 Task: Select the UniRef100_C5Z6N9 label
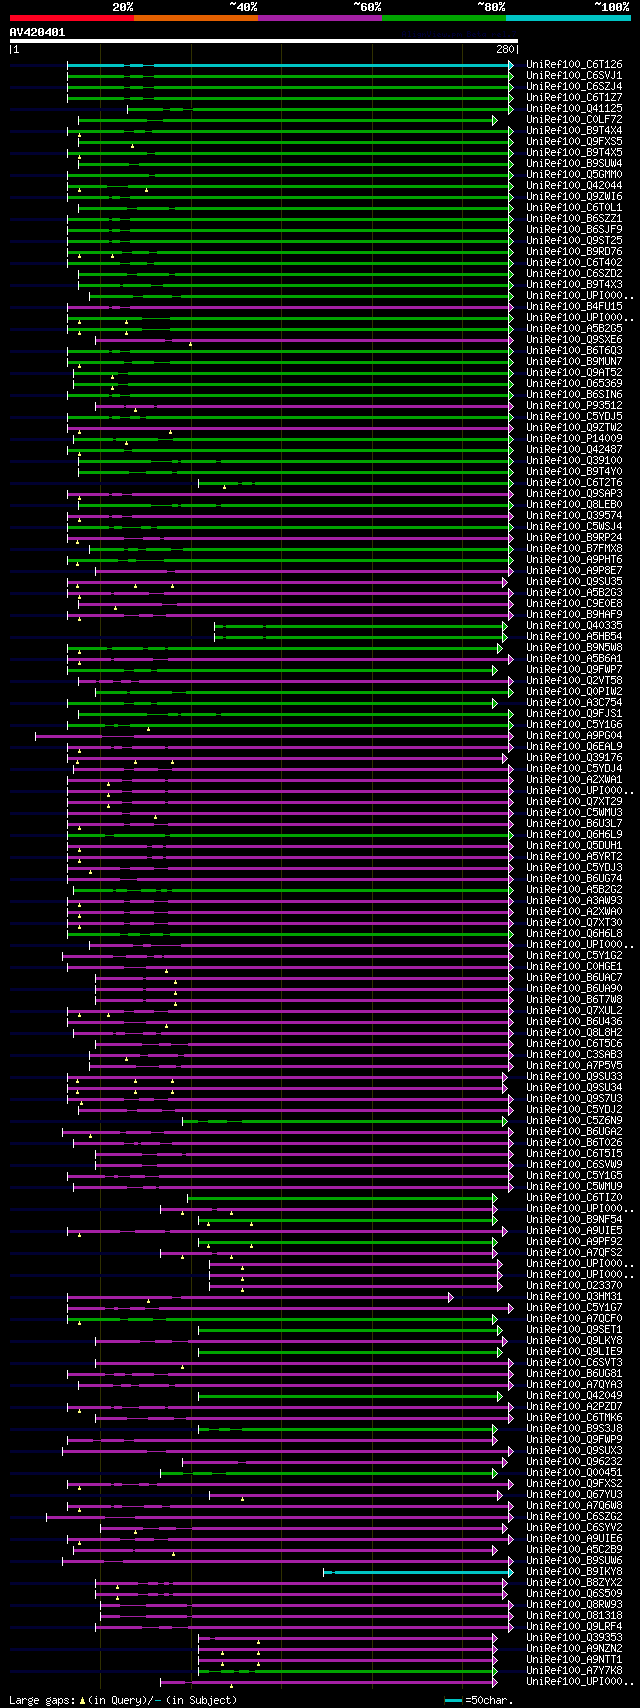574,1121
